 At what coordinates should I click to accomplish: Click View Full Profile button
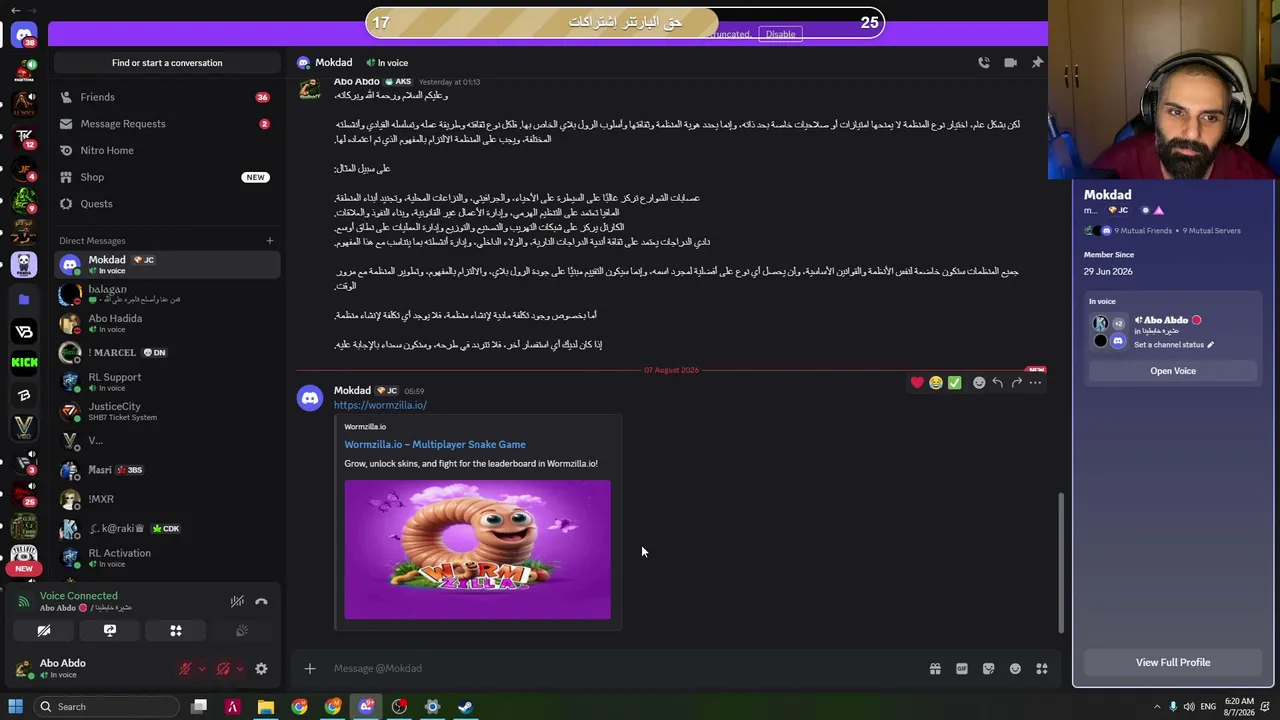click(1173, 662)
